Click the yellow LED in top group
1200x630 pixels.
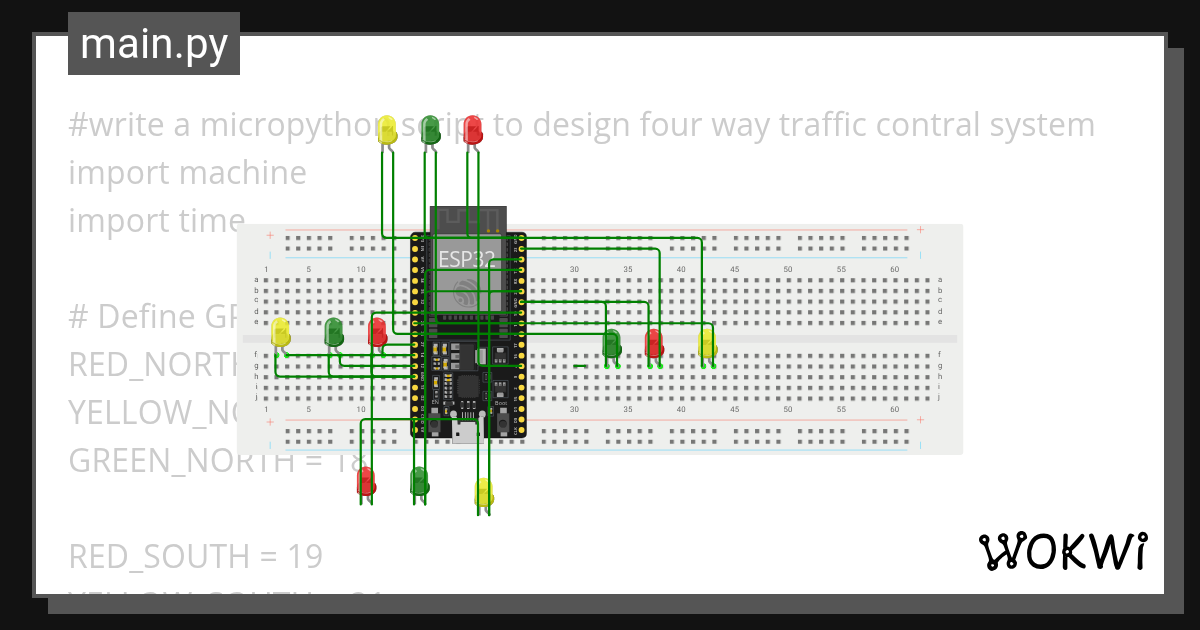387,130
